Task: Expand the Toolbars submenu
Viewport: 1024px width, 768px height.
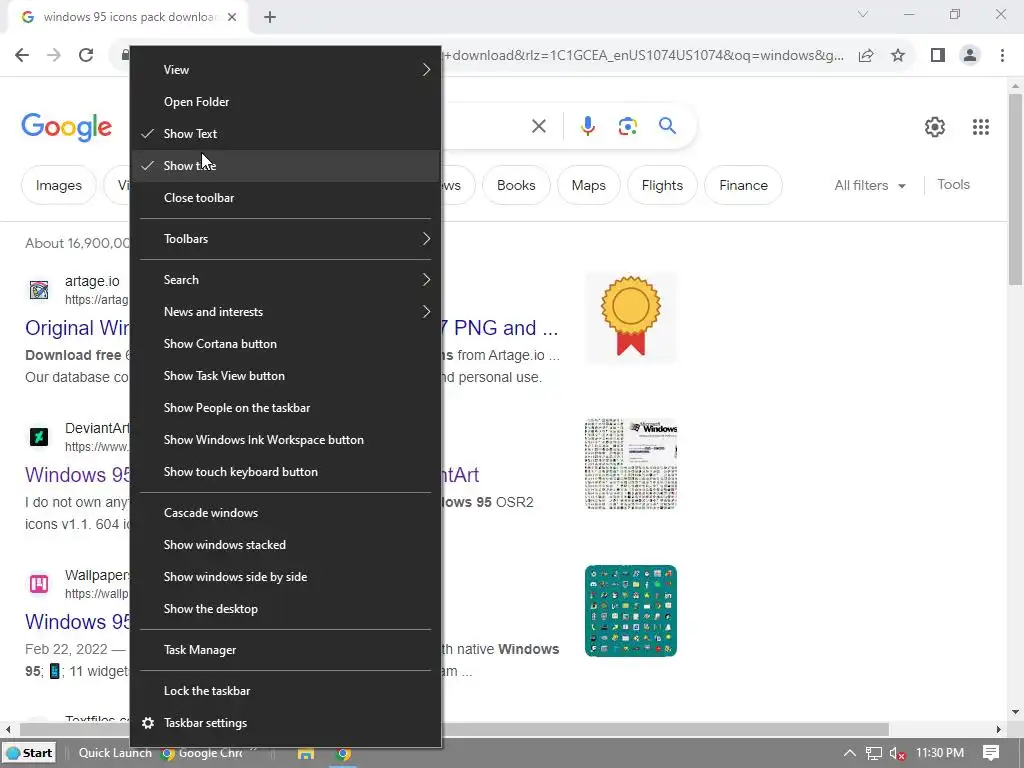Action: pos(285,239)
